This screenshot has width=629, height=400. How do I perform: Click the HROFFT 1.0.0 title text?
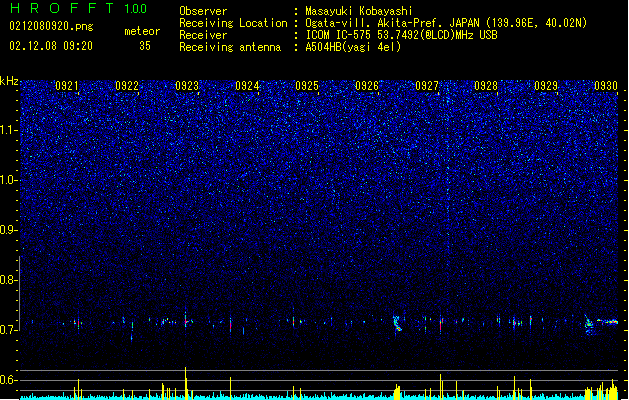pos(78,8)
